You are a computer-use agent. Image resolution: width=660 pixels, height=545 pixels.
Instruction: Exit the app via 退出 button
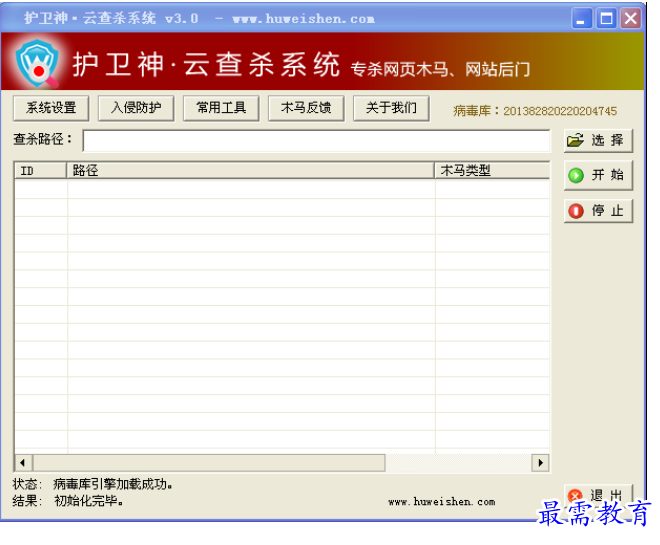598,494
